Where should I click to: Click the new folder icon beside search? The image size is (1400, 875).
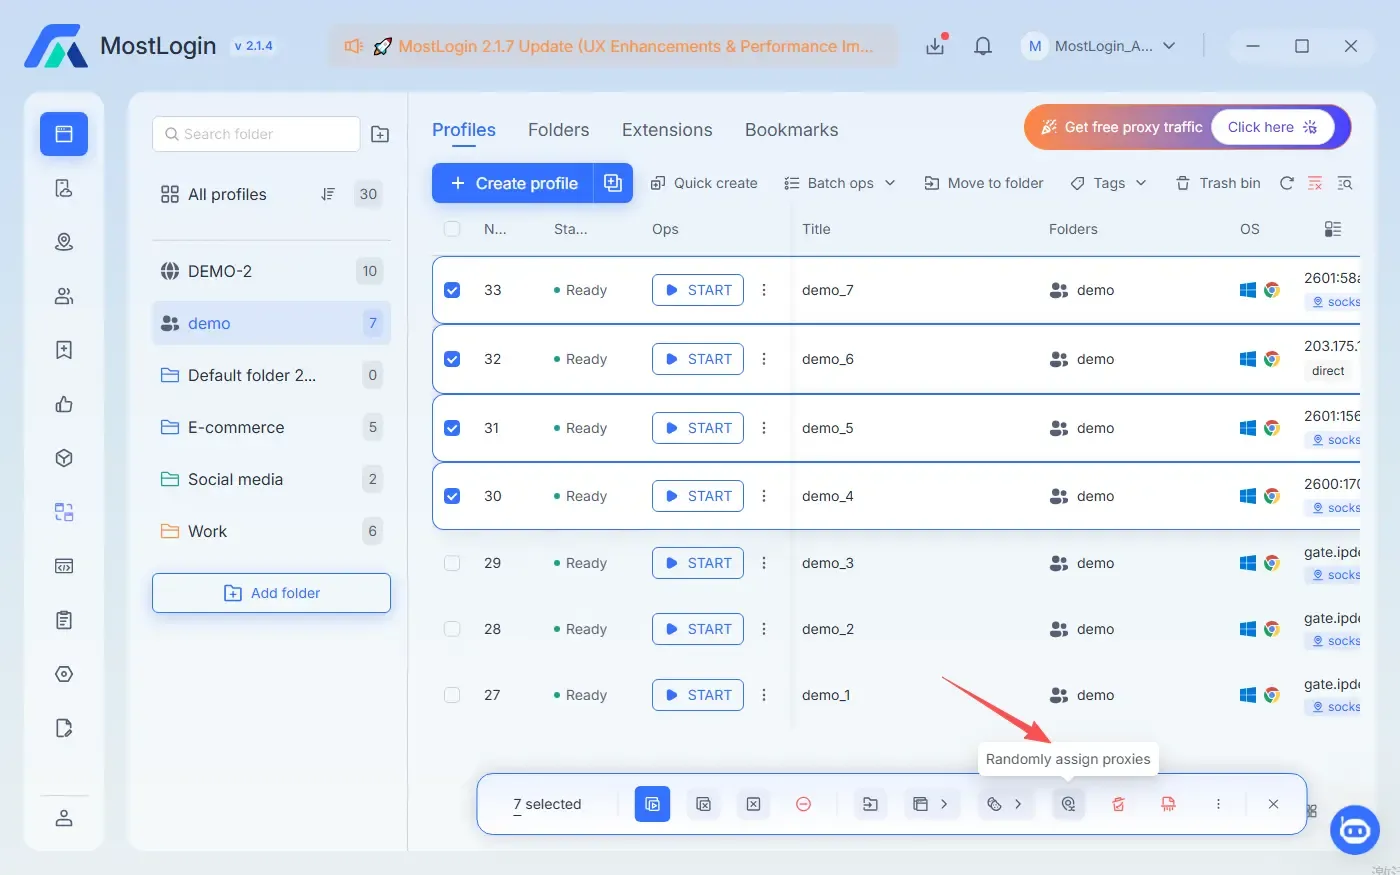(380, 134)
